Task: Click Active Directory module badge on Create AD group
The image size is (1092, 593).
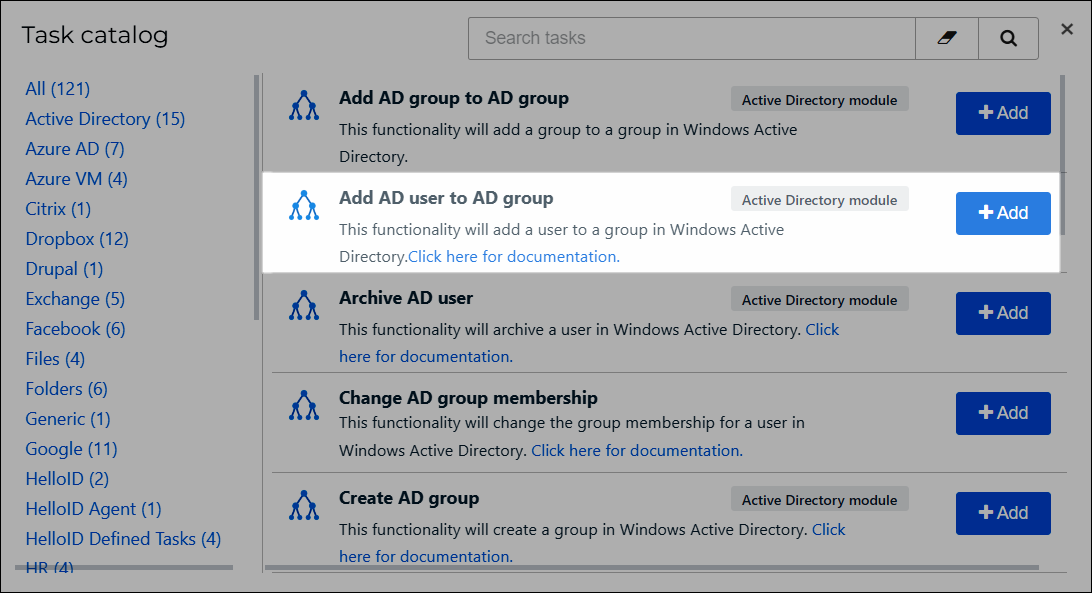Action: [x=820, y=500]
